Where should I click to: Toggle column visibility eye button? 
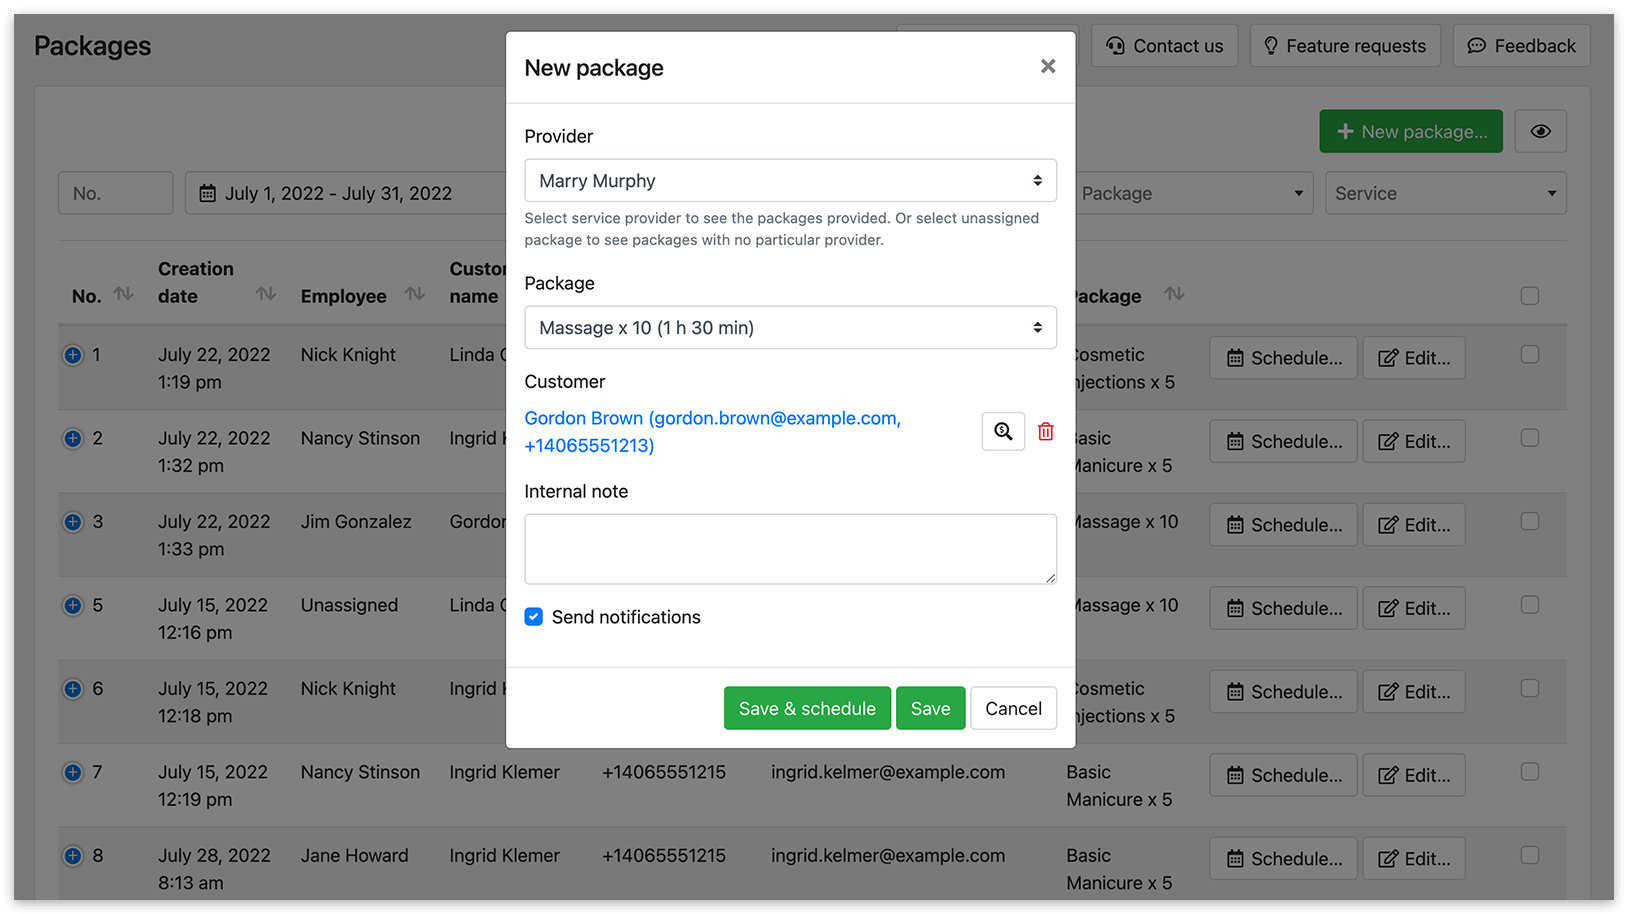point(1540,131)
